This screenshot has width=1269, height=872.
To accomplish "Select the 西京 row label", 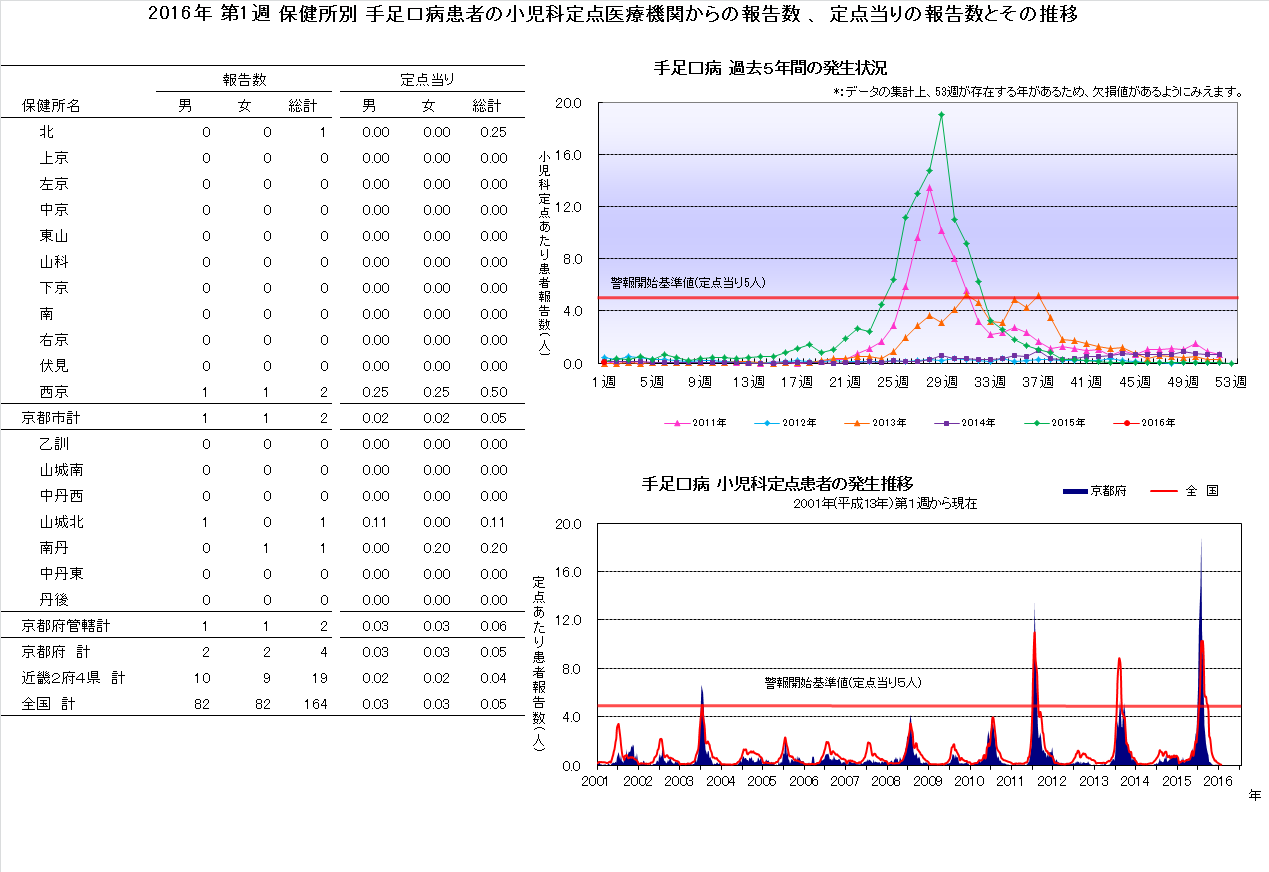I will pyautogui.click(x=54, y=392).
